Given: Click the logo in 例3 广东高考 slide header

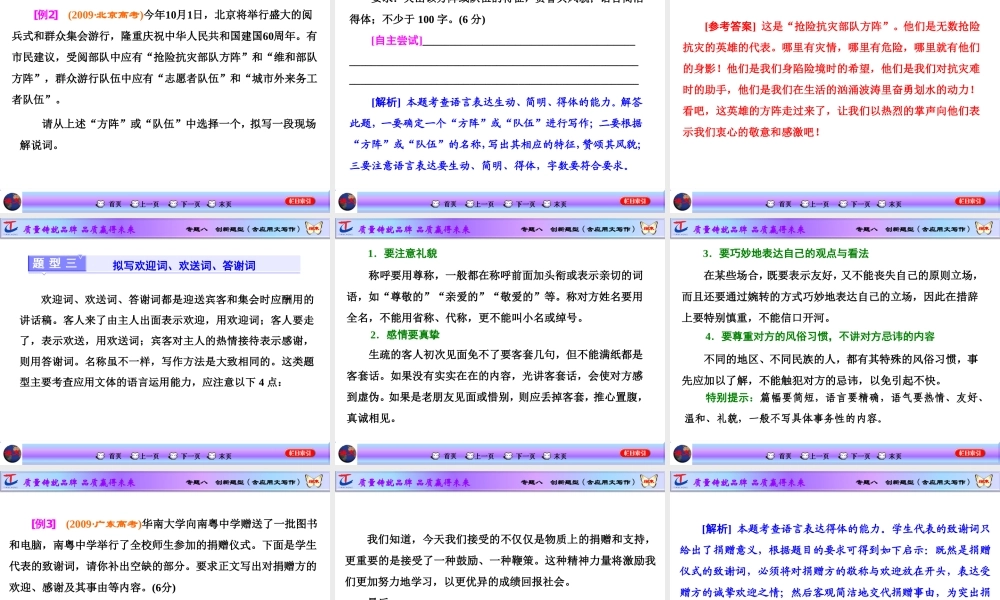Looking at the screenshot, I should pos(11,481).
